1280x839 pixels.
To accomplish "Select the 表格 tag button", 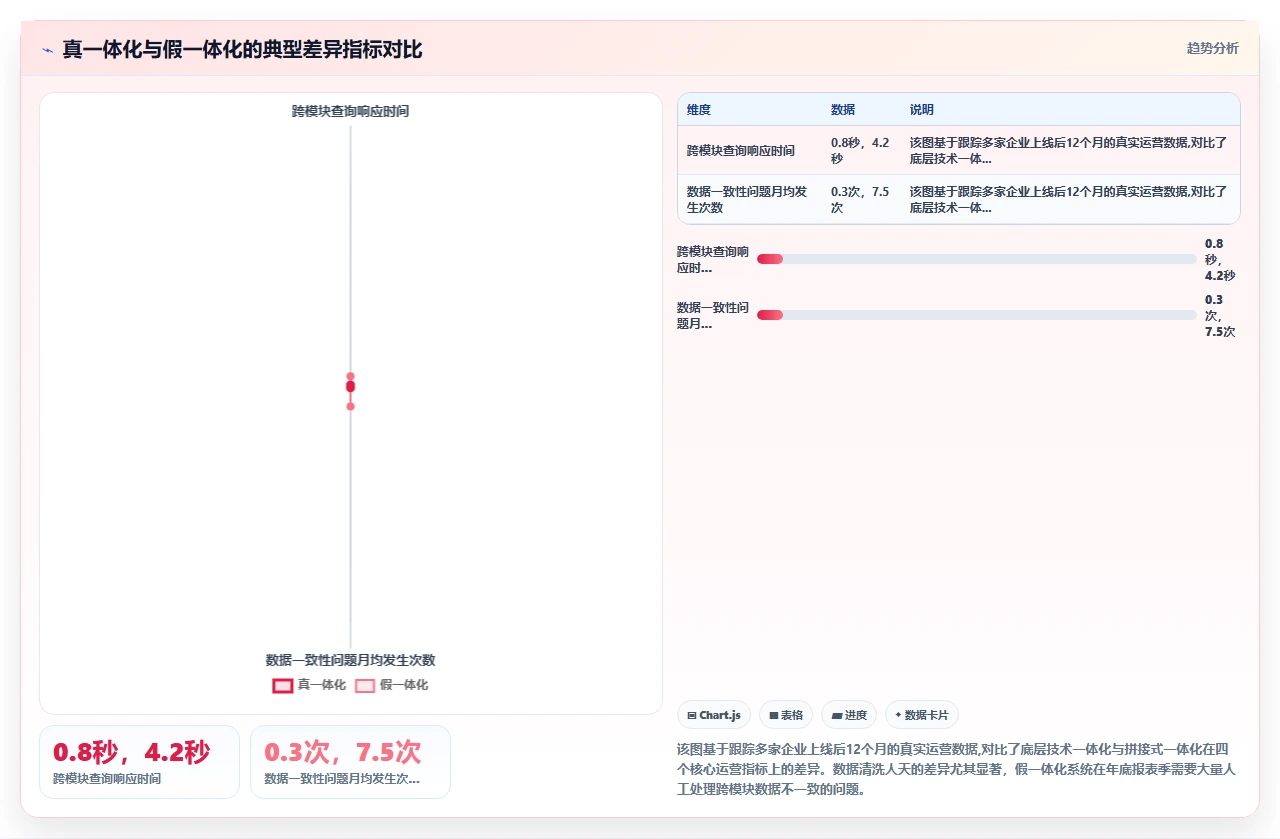I will pos(786,715).
